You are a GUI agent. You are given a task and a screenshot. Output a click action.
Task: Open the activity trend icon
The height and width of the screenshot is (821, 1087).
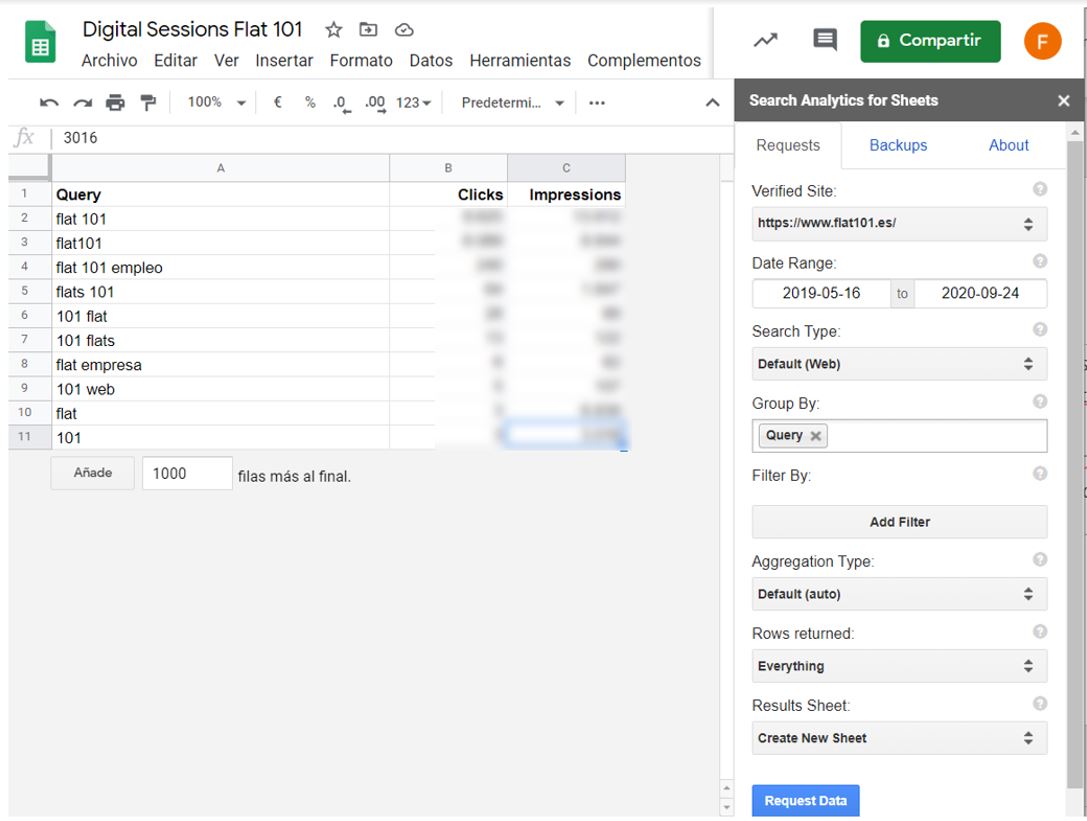pyautogui.click(x=765, y=40)
